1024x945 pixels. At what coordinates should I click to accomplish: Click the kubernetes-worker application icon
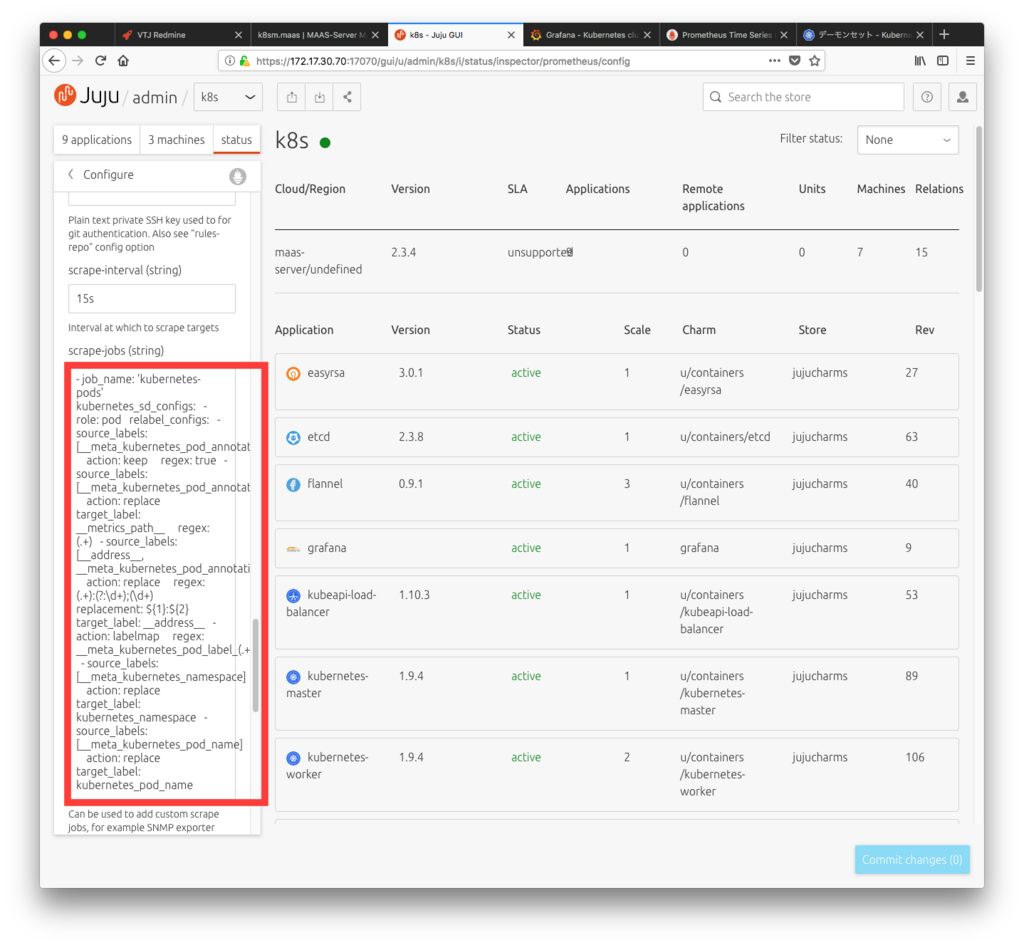point(293,758)
